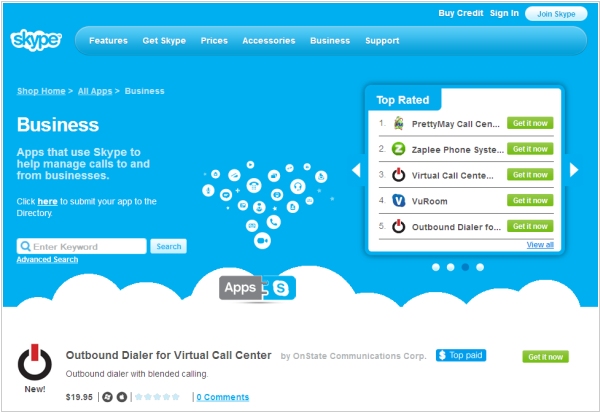Get PrettyMay Call Center now
Image resolution: width=600 pixels, height=412 pixels.
click(530, 123)
